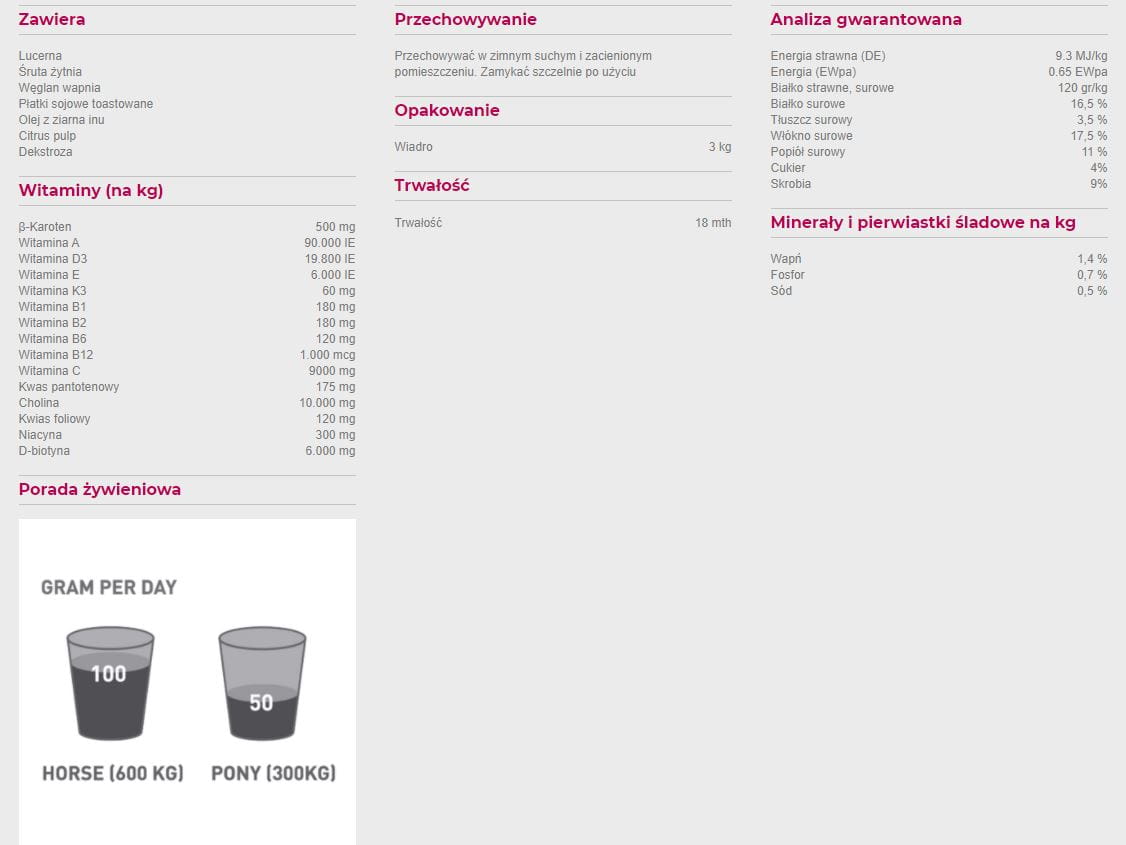Click the Lucerna ingredient entry

pos(40,56)
